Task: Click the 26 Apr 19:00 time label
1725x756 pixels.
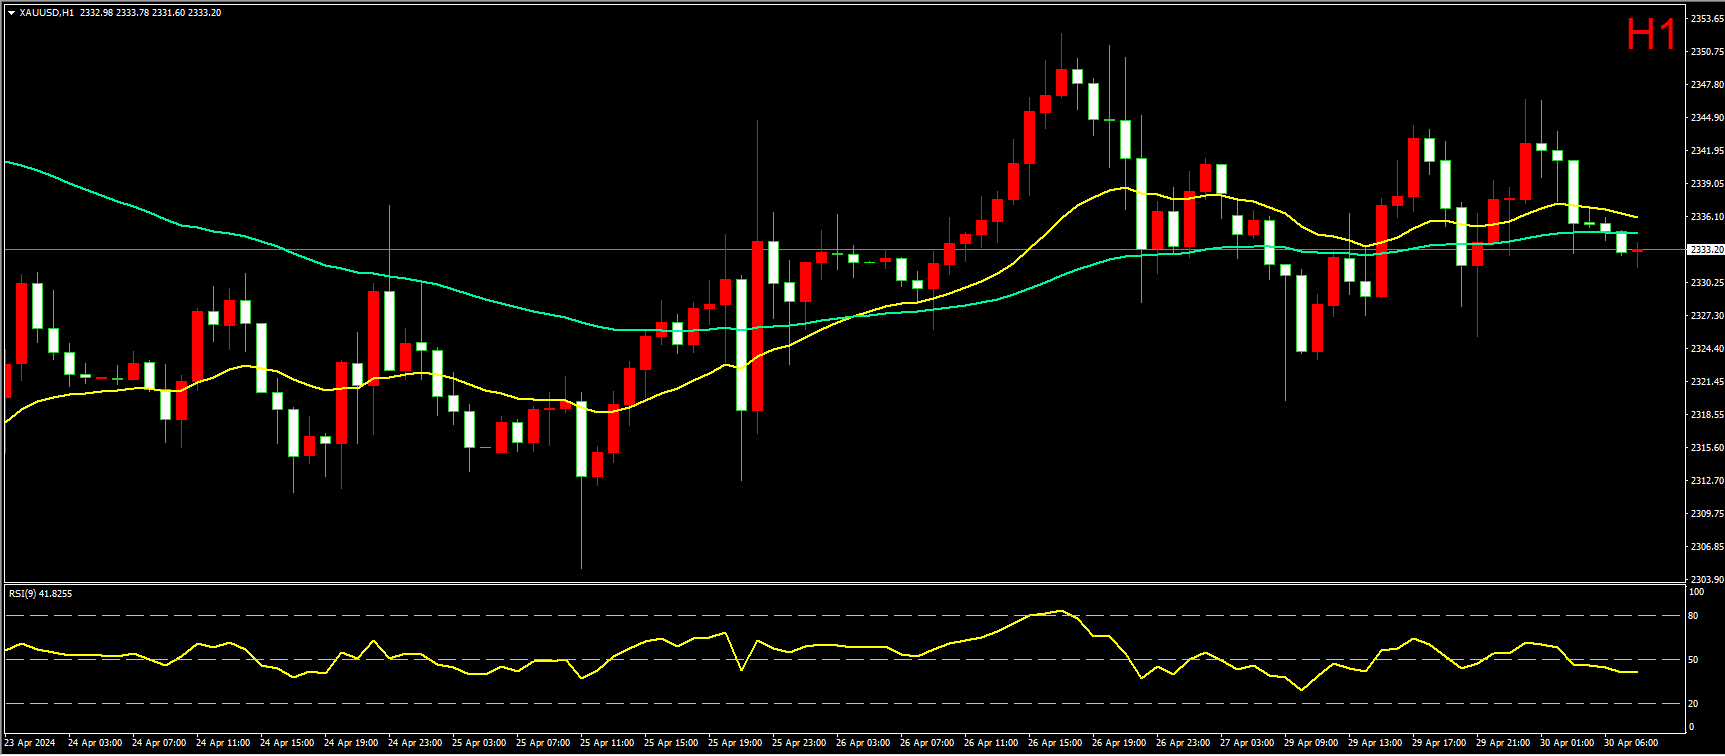Action: tap(1119, 743)
